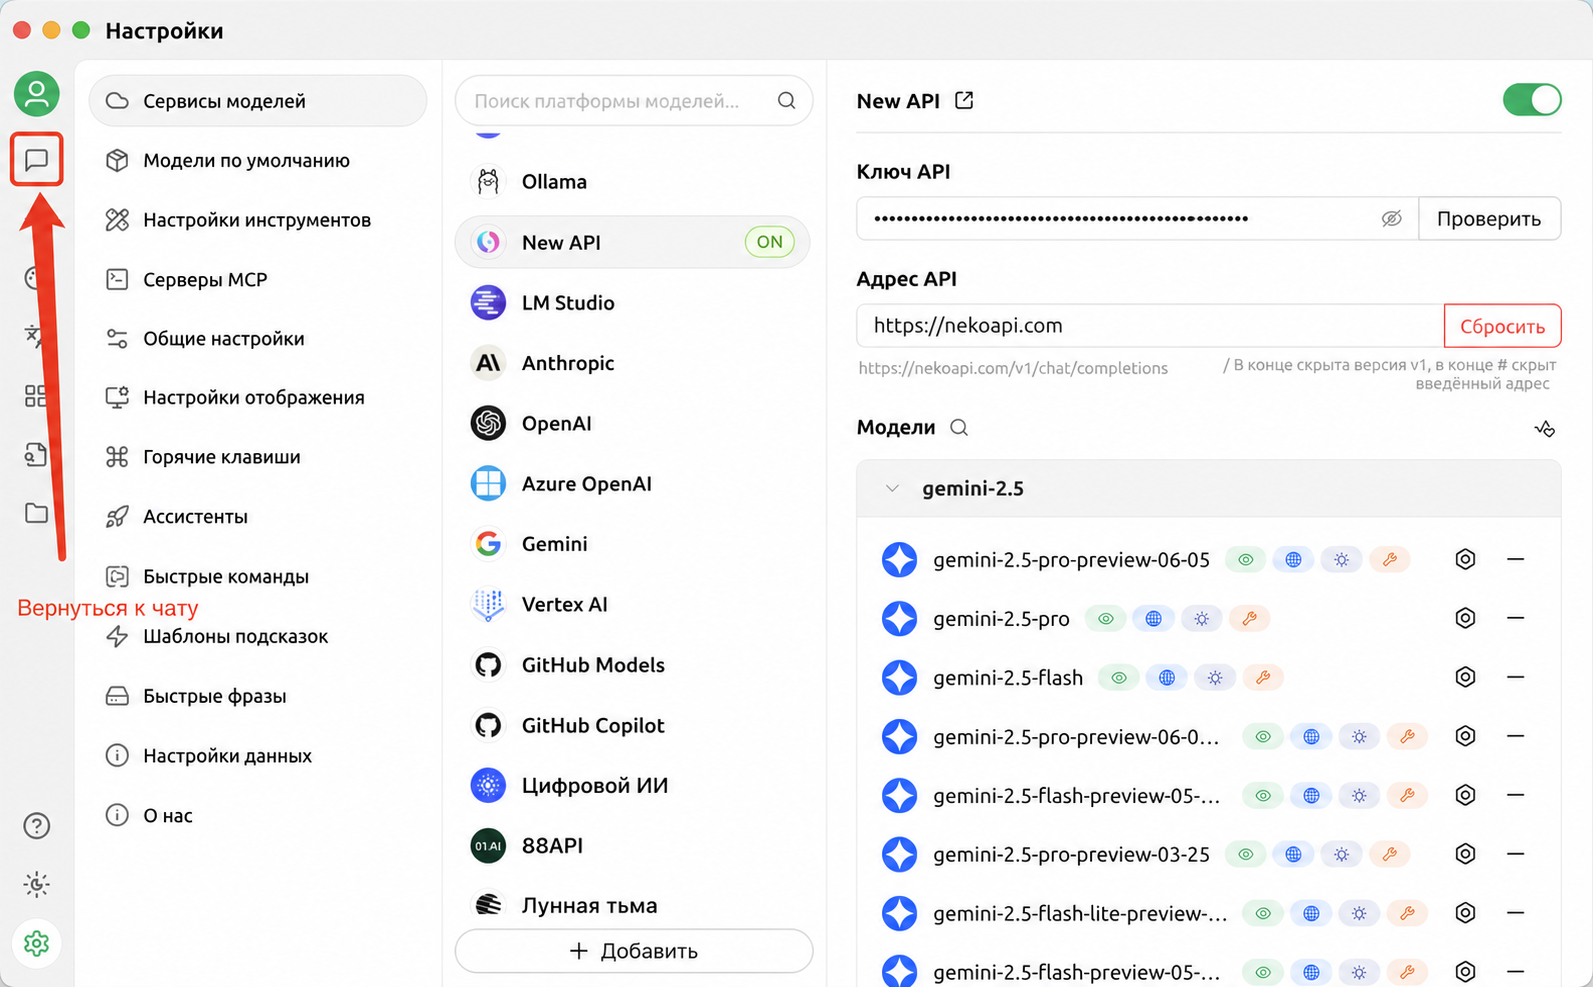1593x987 pixels.
Task: Select the New API provider row
Action: point(633,242)
